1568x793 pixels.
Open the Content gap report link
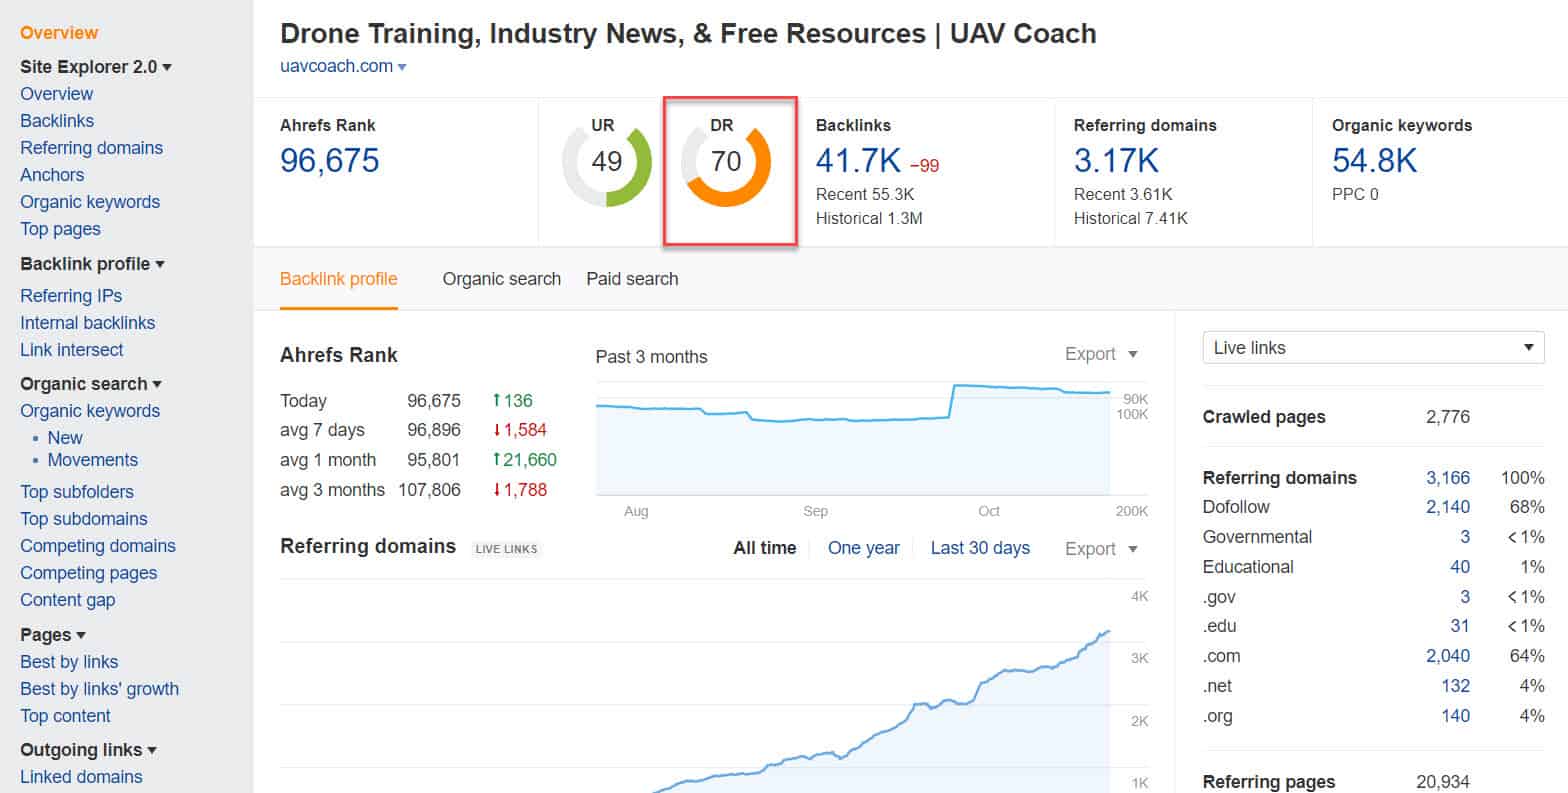point(67,600)
